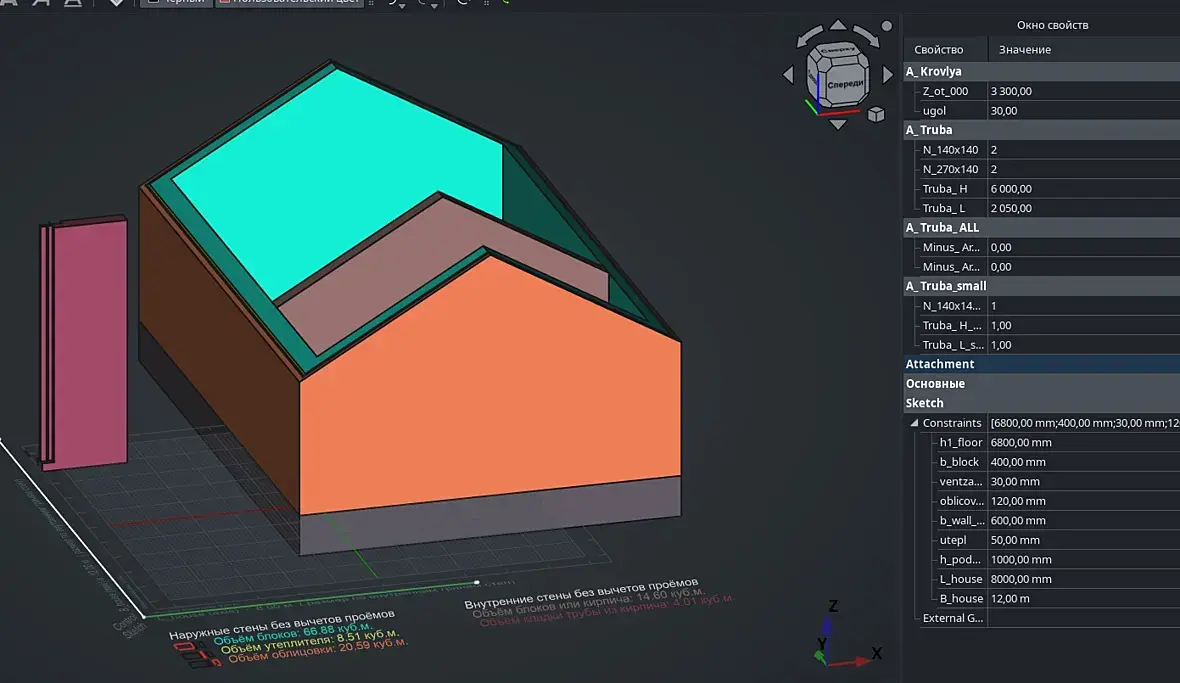Edit the Truba_H_... value 1,00

[1084, 325]
